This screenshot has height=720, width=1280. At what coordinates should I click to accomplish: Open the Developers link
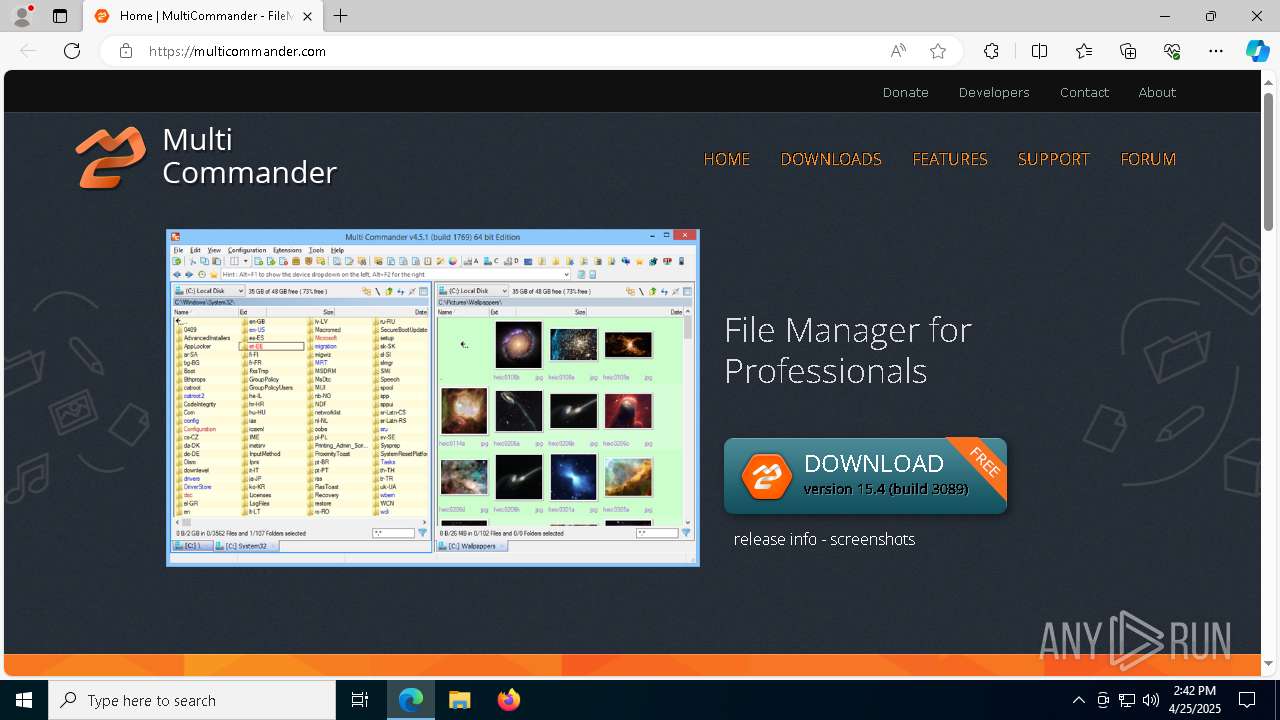(x=994, y=92)
